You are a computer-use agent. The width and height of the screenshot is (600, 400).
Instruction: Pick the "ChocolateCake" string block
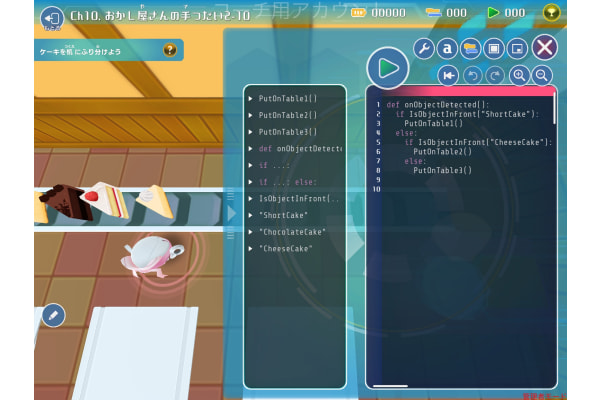[292, 232]
